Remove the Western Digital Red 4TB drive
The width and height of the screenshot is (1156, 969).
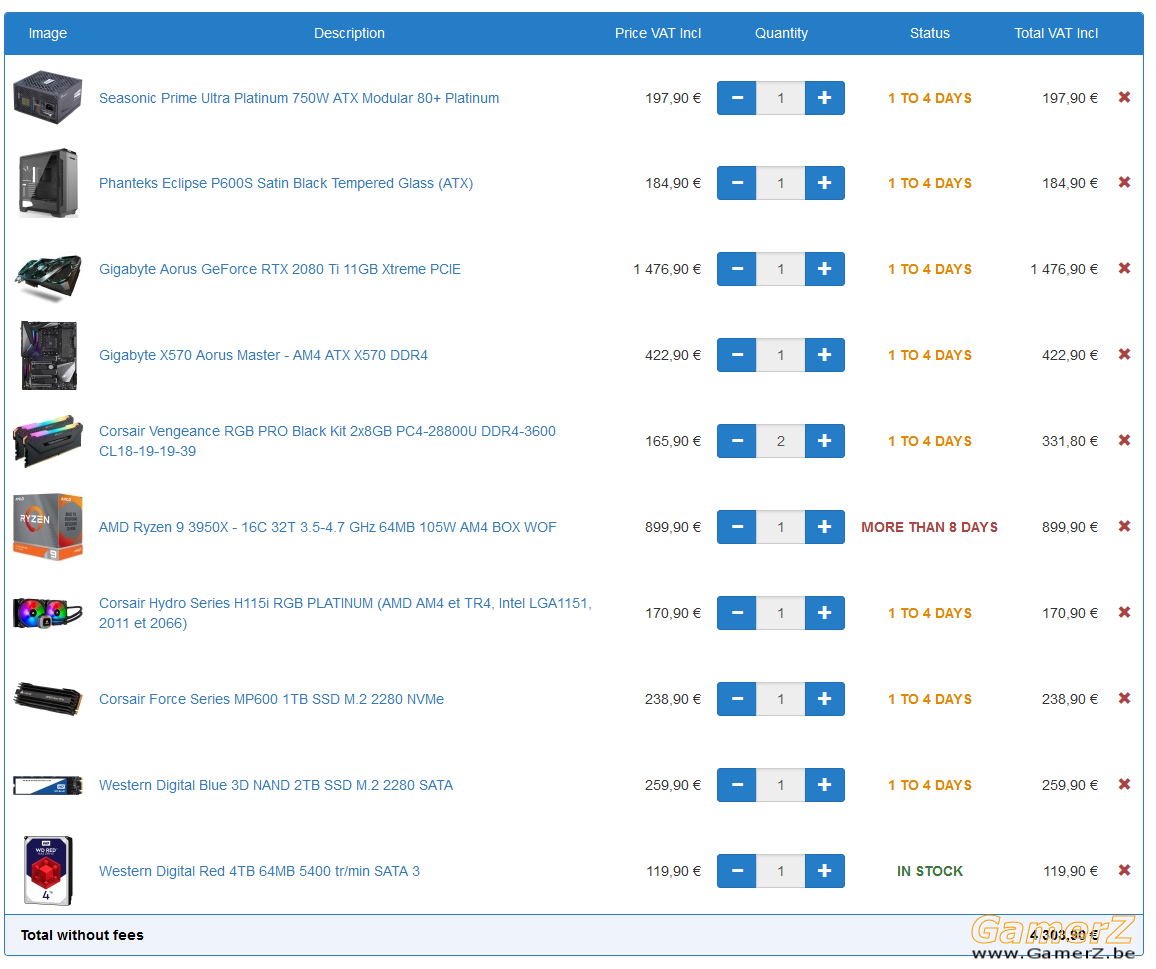pyautogui.click(x=1124, y=870)
